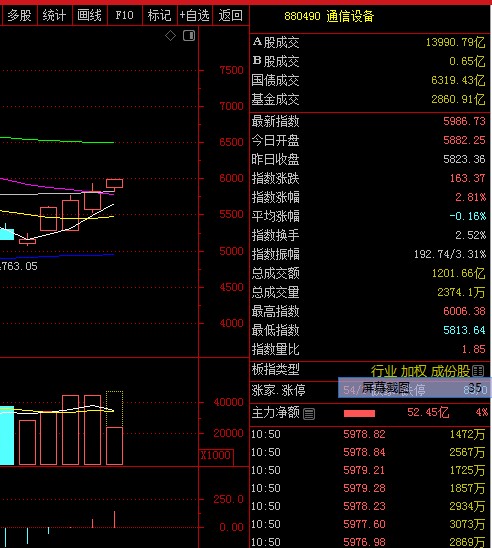
Task: Open the 多股 multi-stock view
Action: pyautogui.click(x=19, y=15)
